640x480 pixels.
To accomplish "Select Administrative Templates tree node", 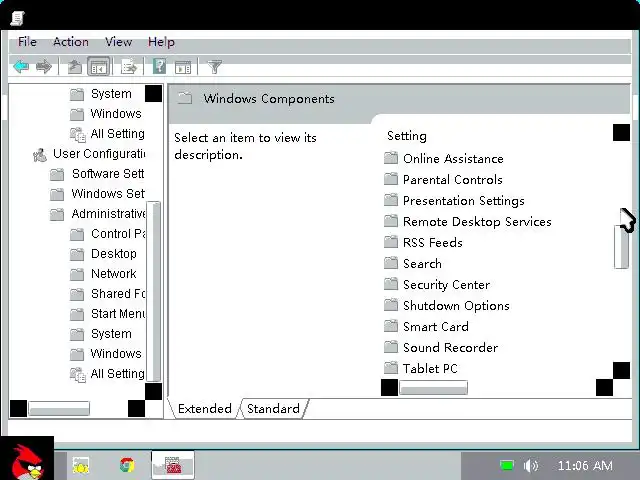I will pyautogui.click(x=109, y=213).
